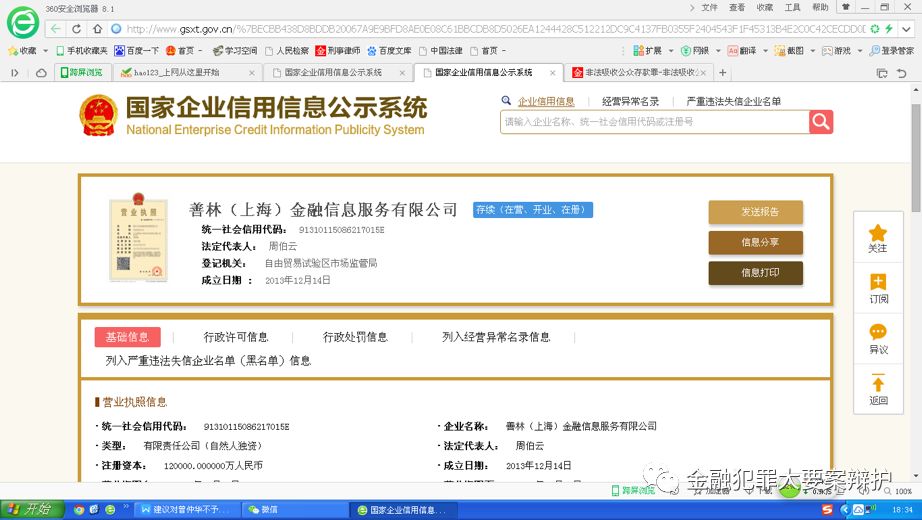Image resolution: width=922 pixels, height=520 pixels.
Task: Open the 网银 online banking toolbar item
Action: pos(694,51)
